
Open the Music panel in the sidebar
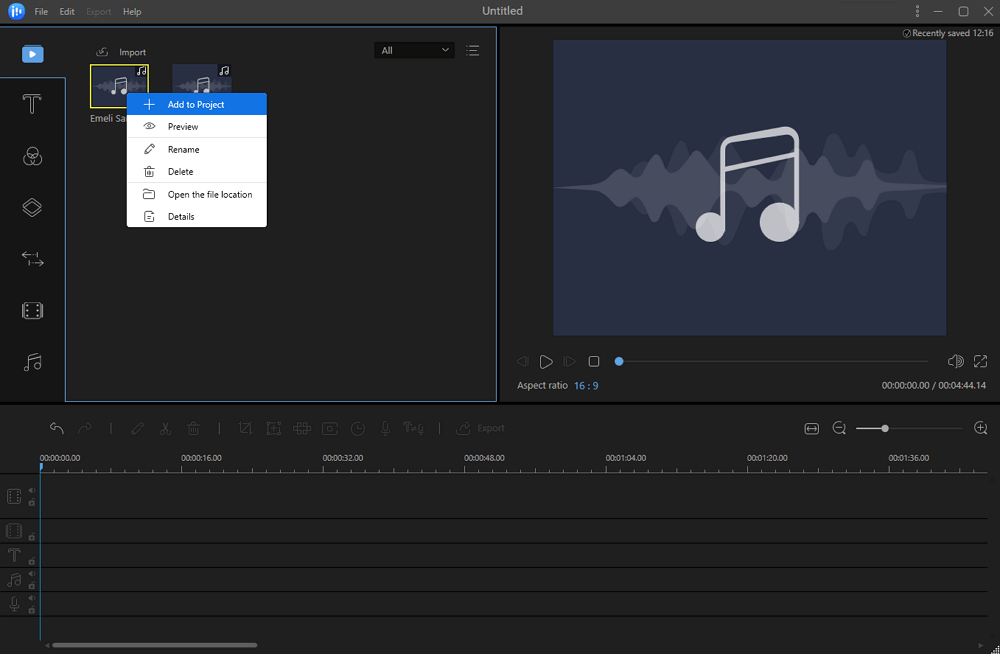(x=32, y=362)
